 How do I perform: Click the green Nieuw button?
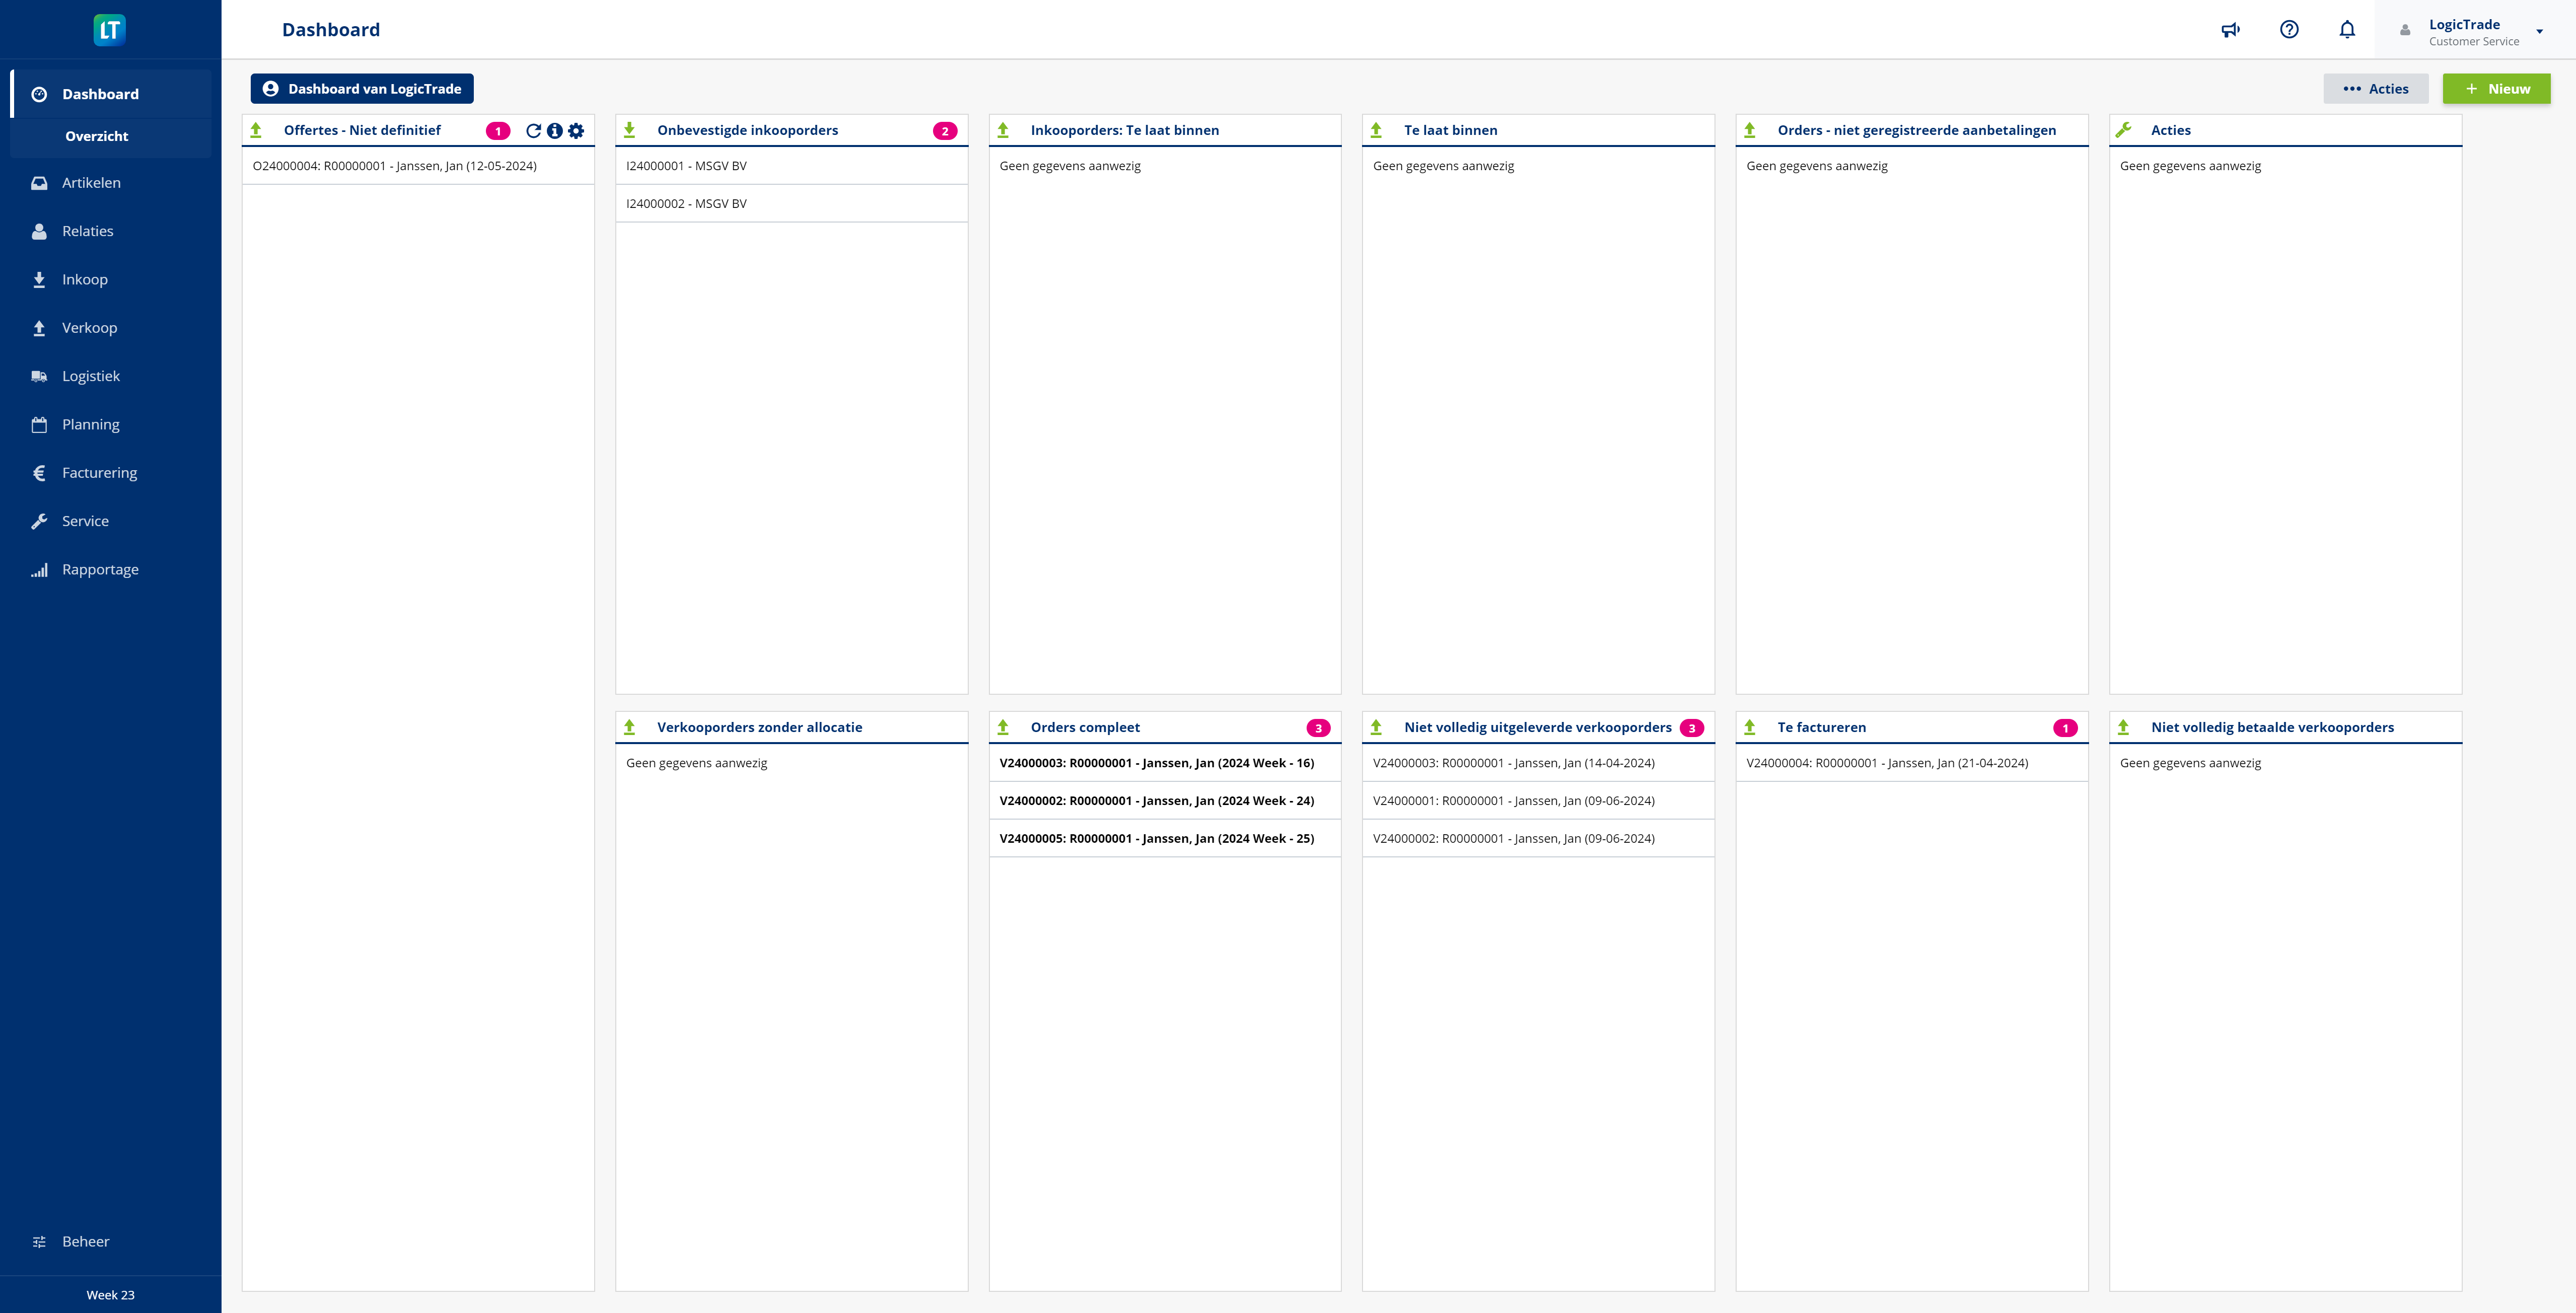2496,89
